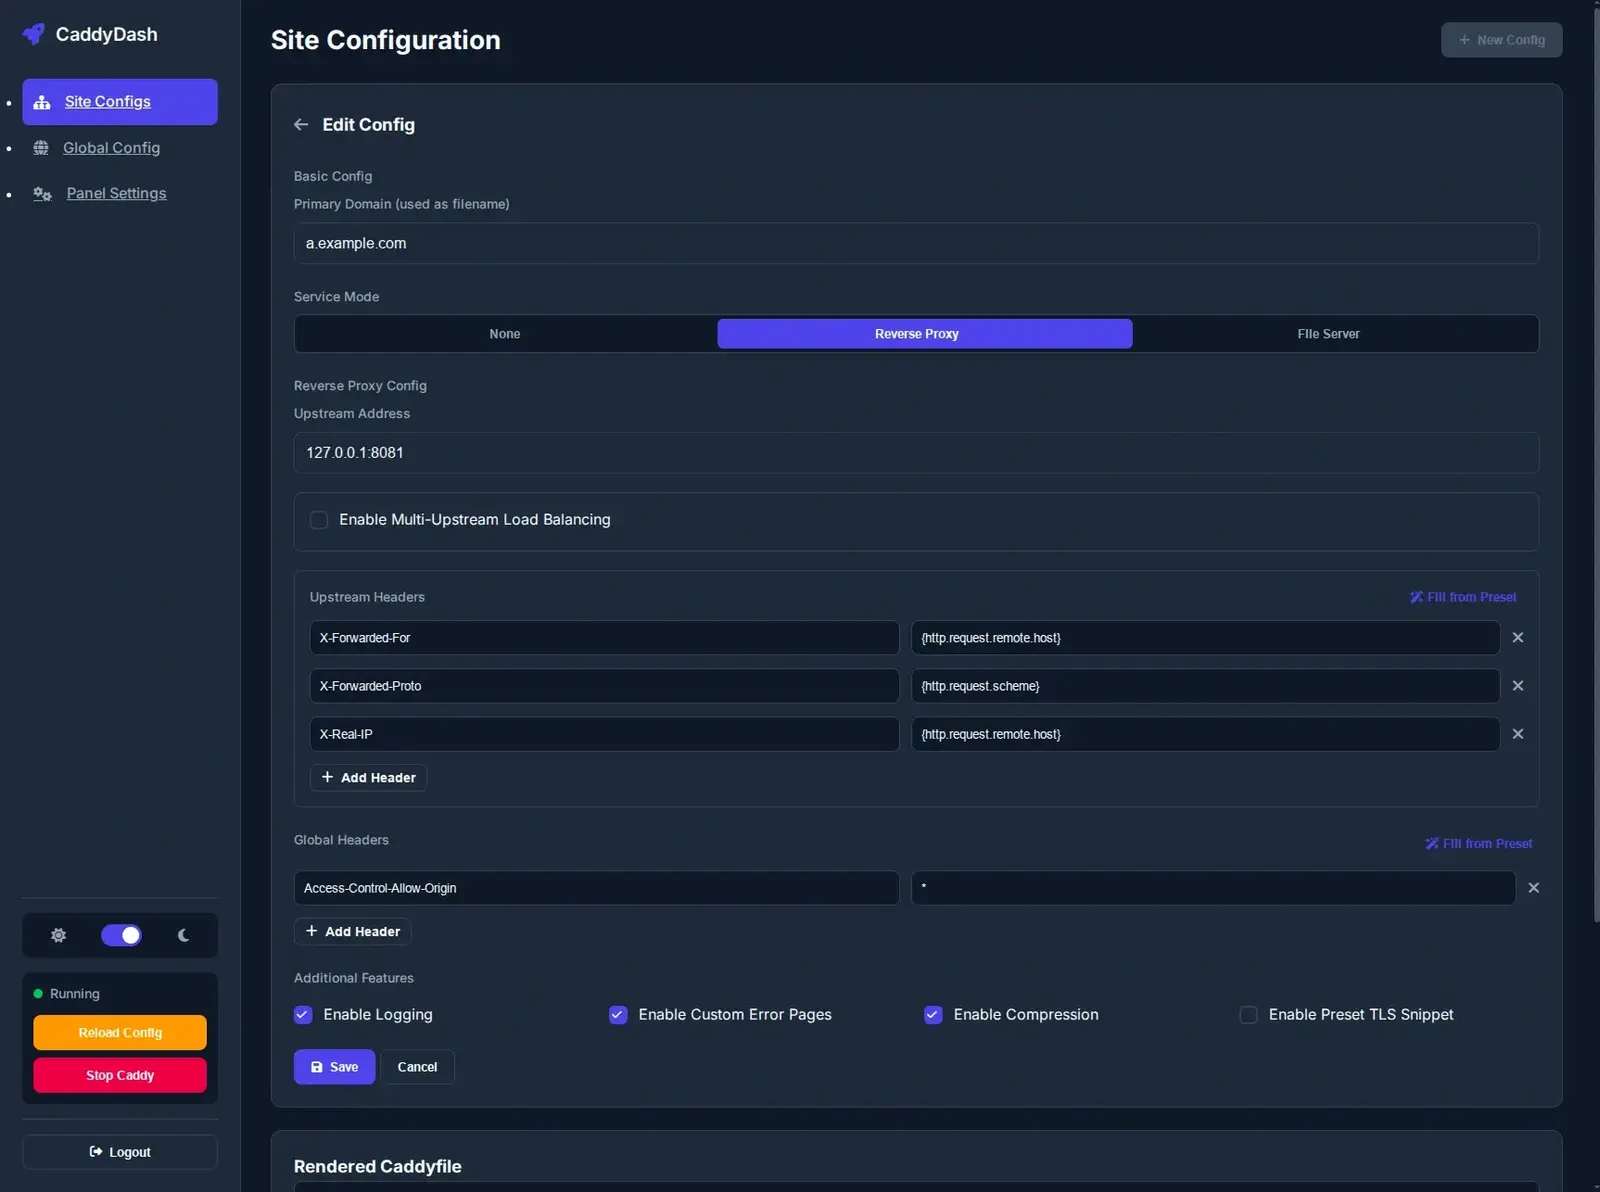Fill Upstream Headers from preset
Viewport: 1600px width, 1192px height.
(x=1463, y=597)
